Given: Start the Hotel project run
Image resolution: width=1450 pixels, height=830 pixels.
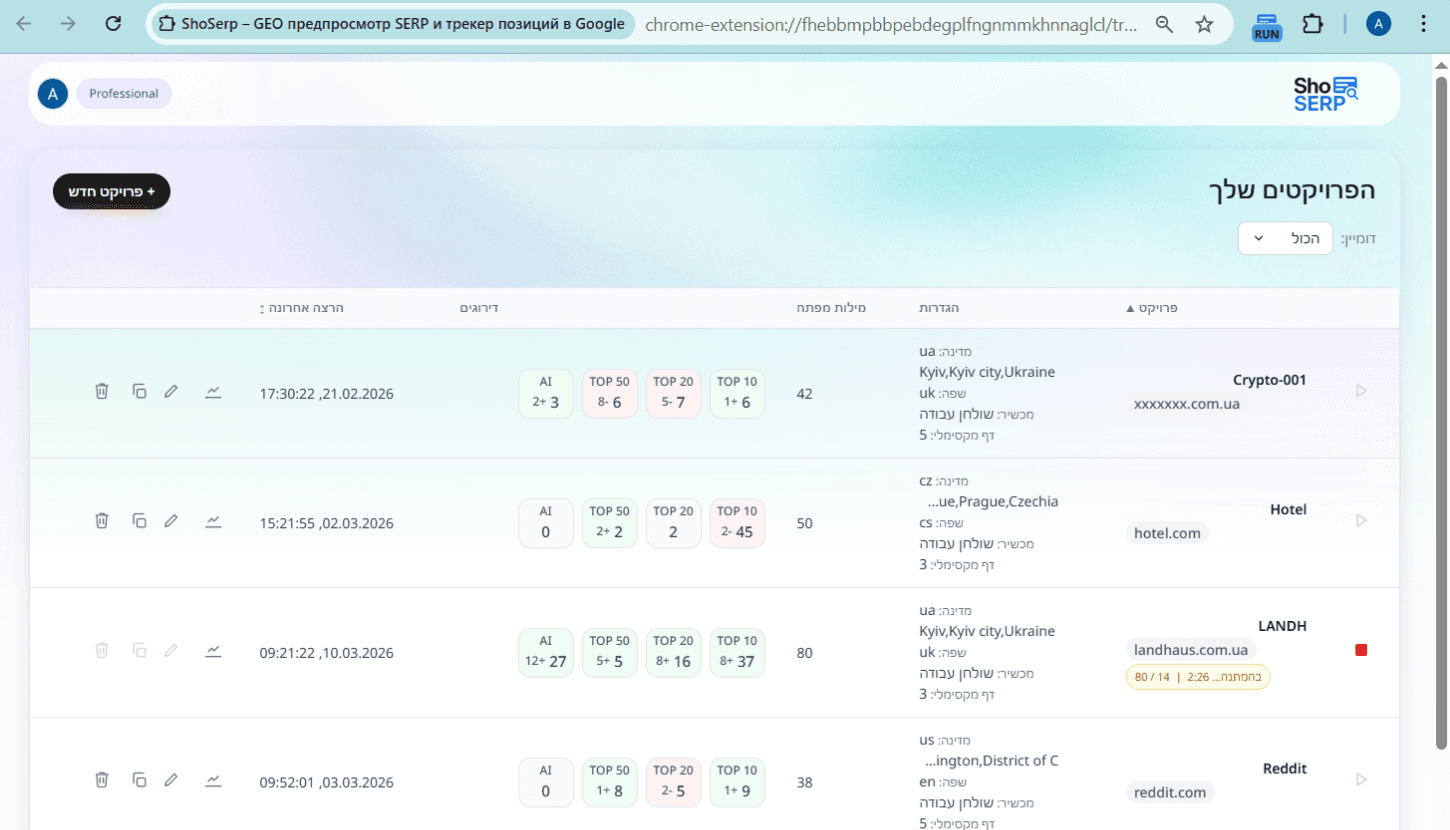Looking at the screenshot, I should pos(1361,520).
